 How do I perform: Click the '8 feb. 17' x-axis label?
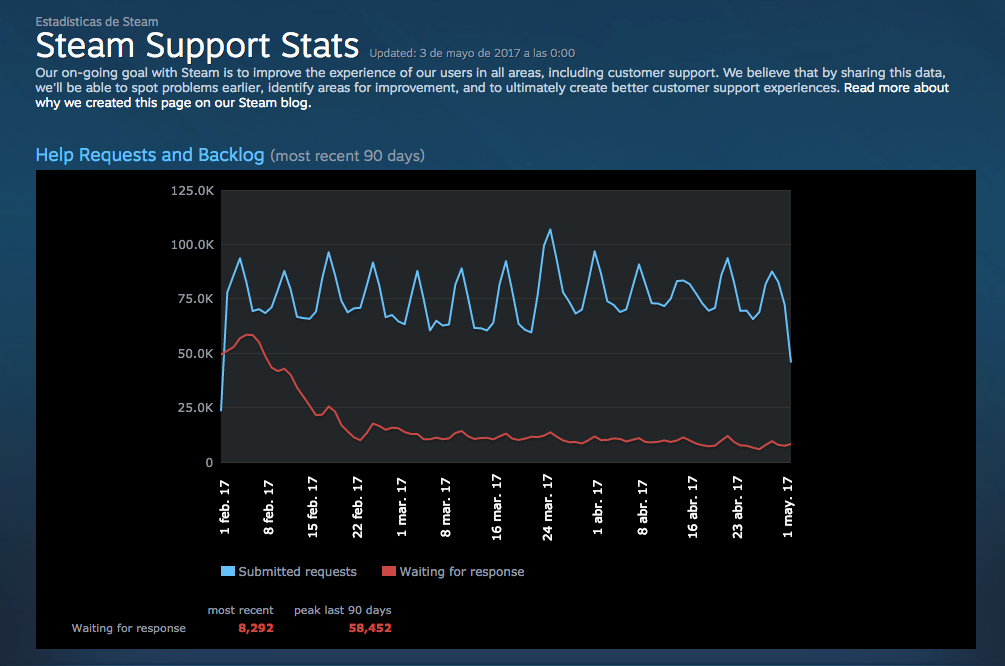269,507
